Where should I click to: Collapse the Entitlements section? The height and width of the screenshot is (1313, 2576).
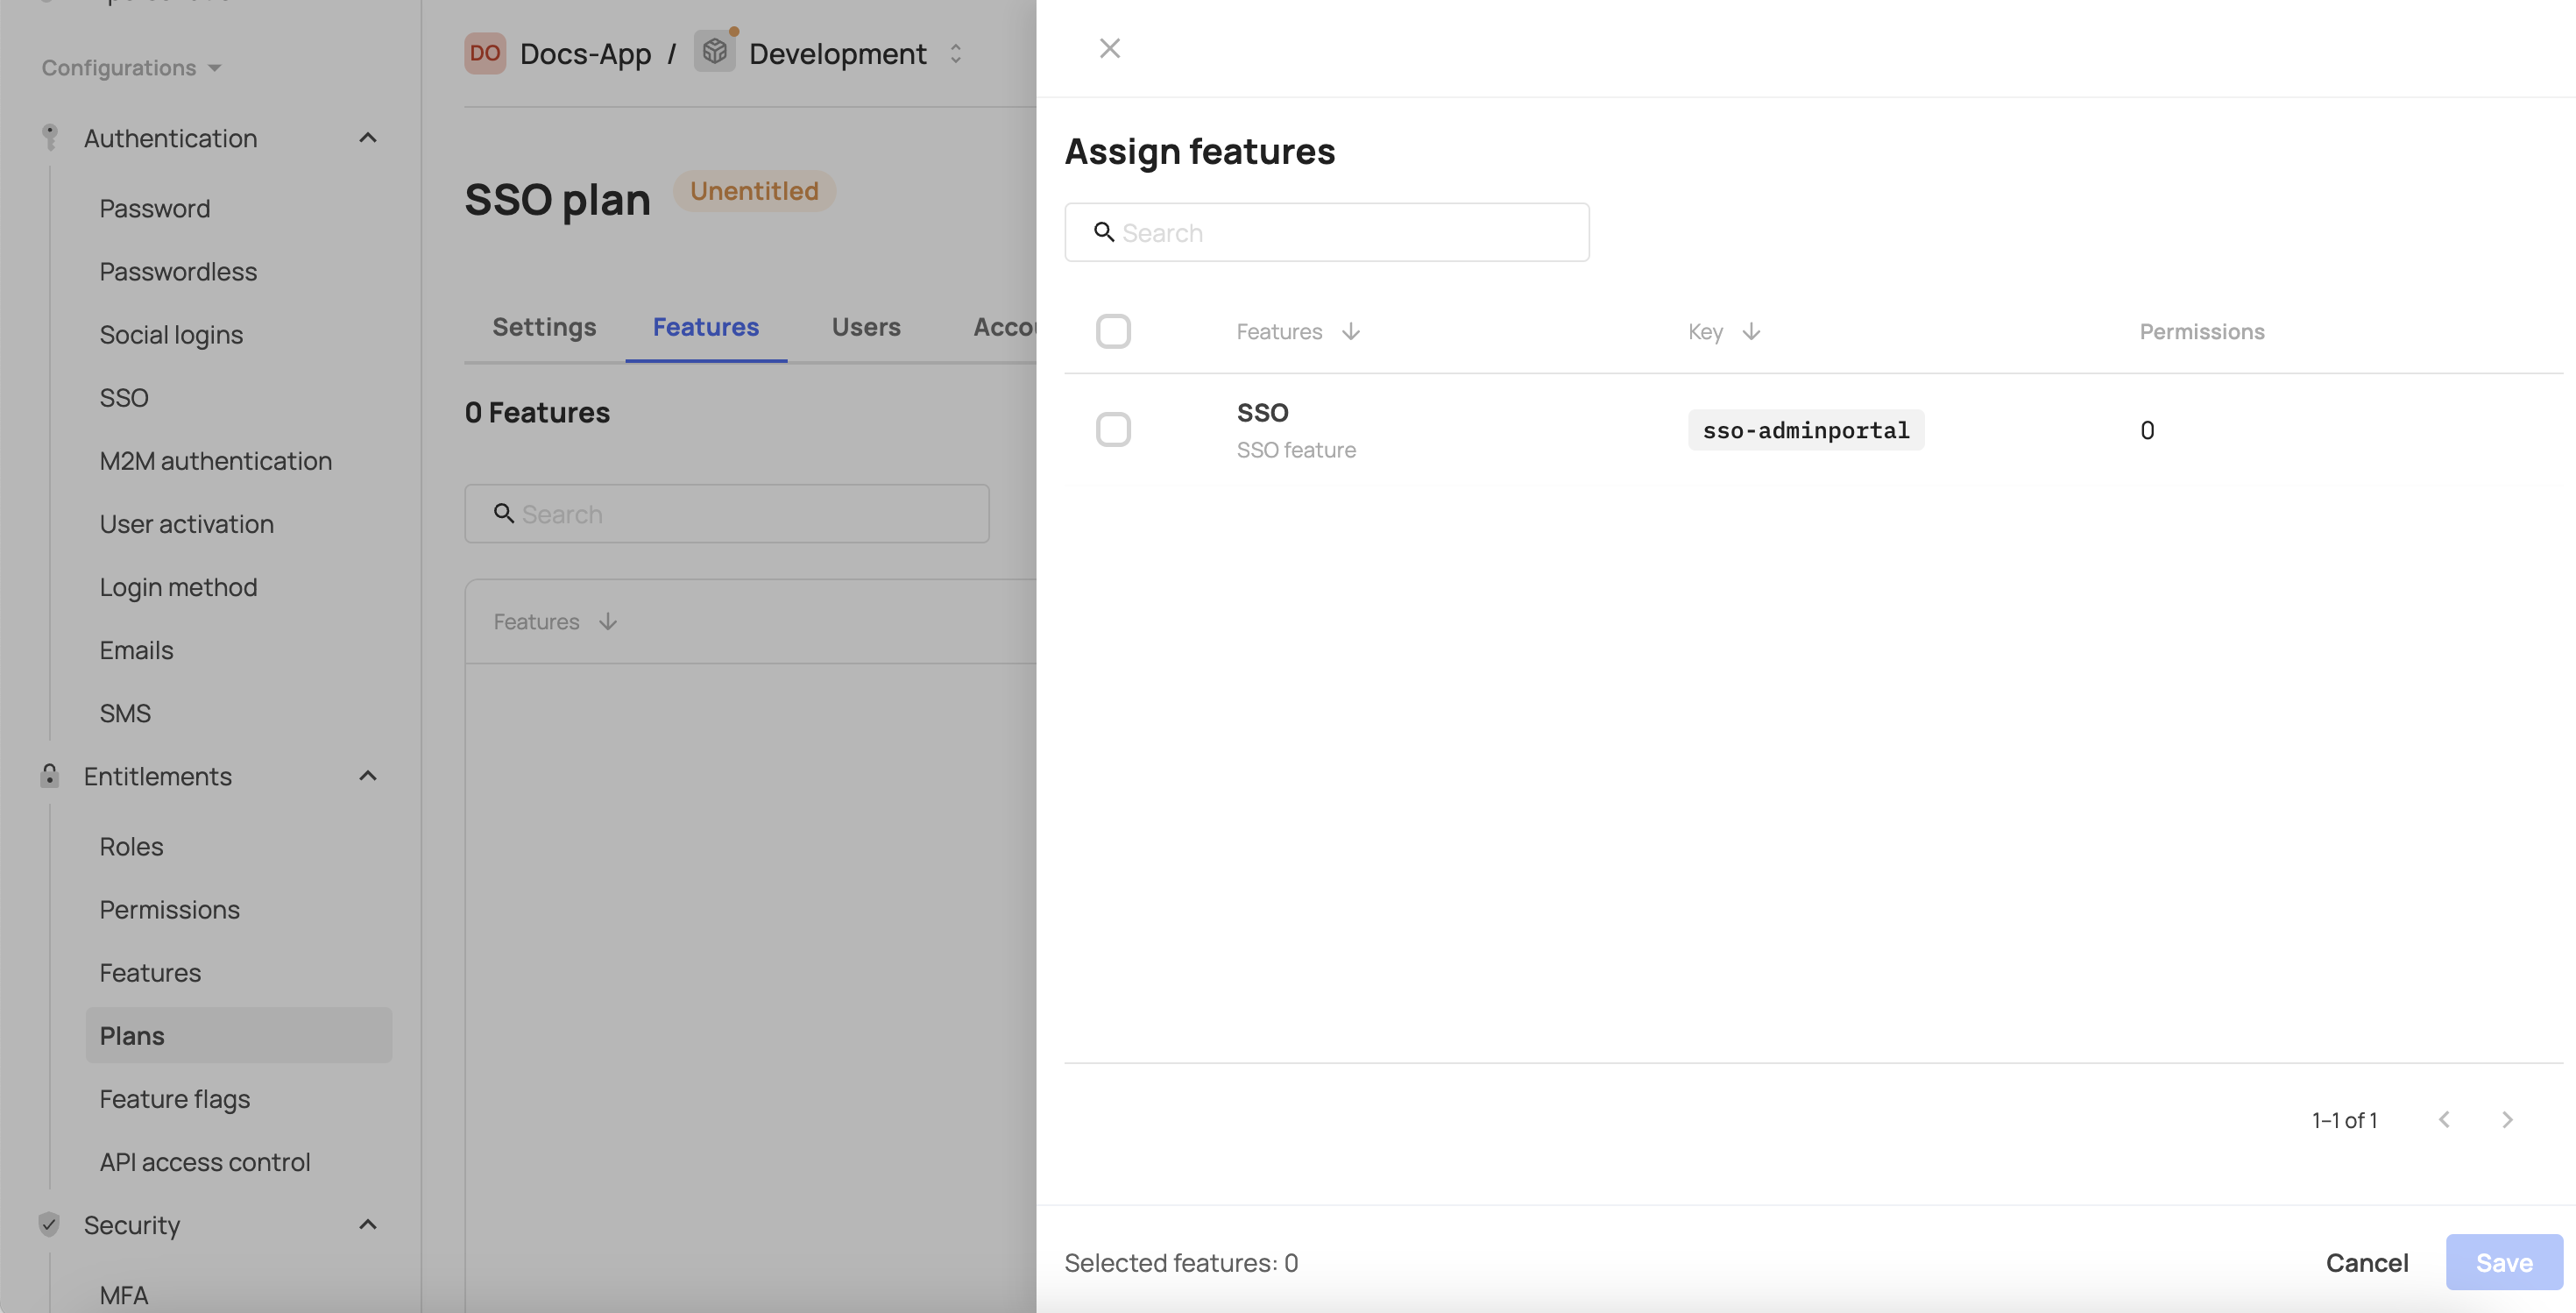(x=368, y=775)
